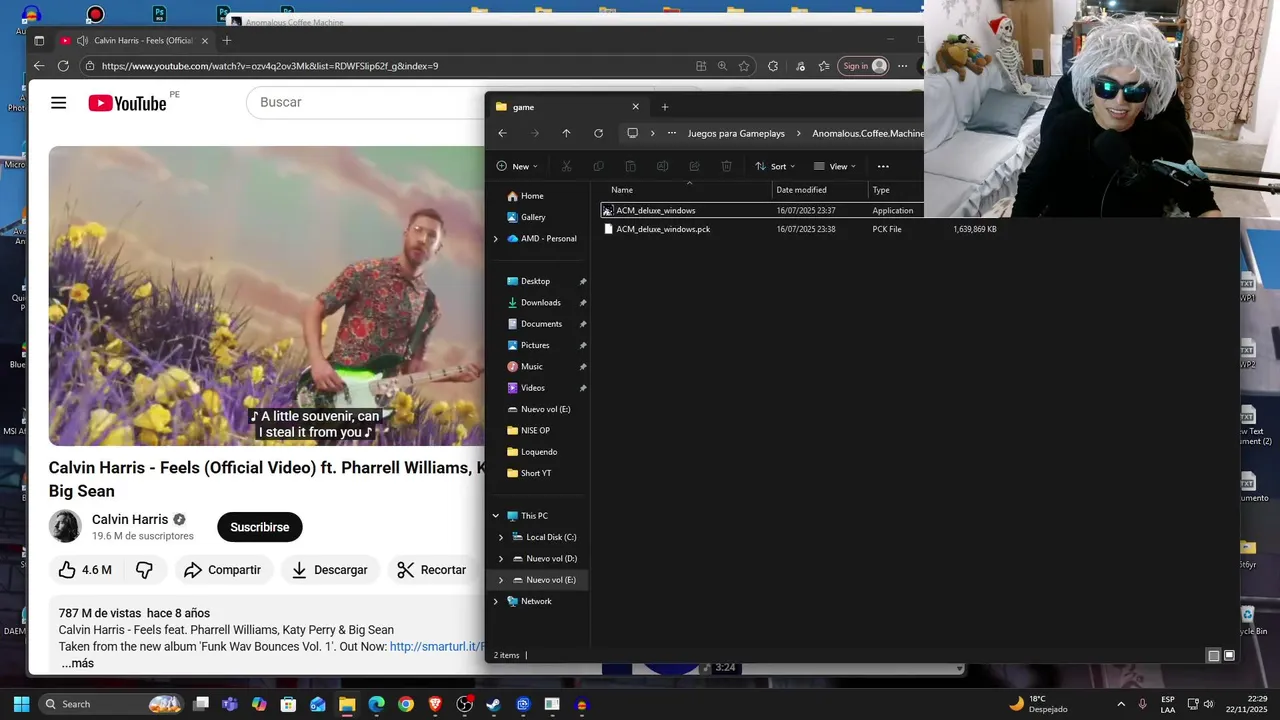Screen dimensions: 1280x720
Task: Click the Calvin Harris video player
Action: pos(267,296)
